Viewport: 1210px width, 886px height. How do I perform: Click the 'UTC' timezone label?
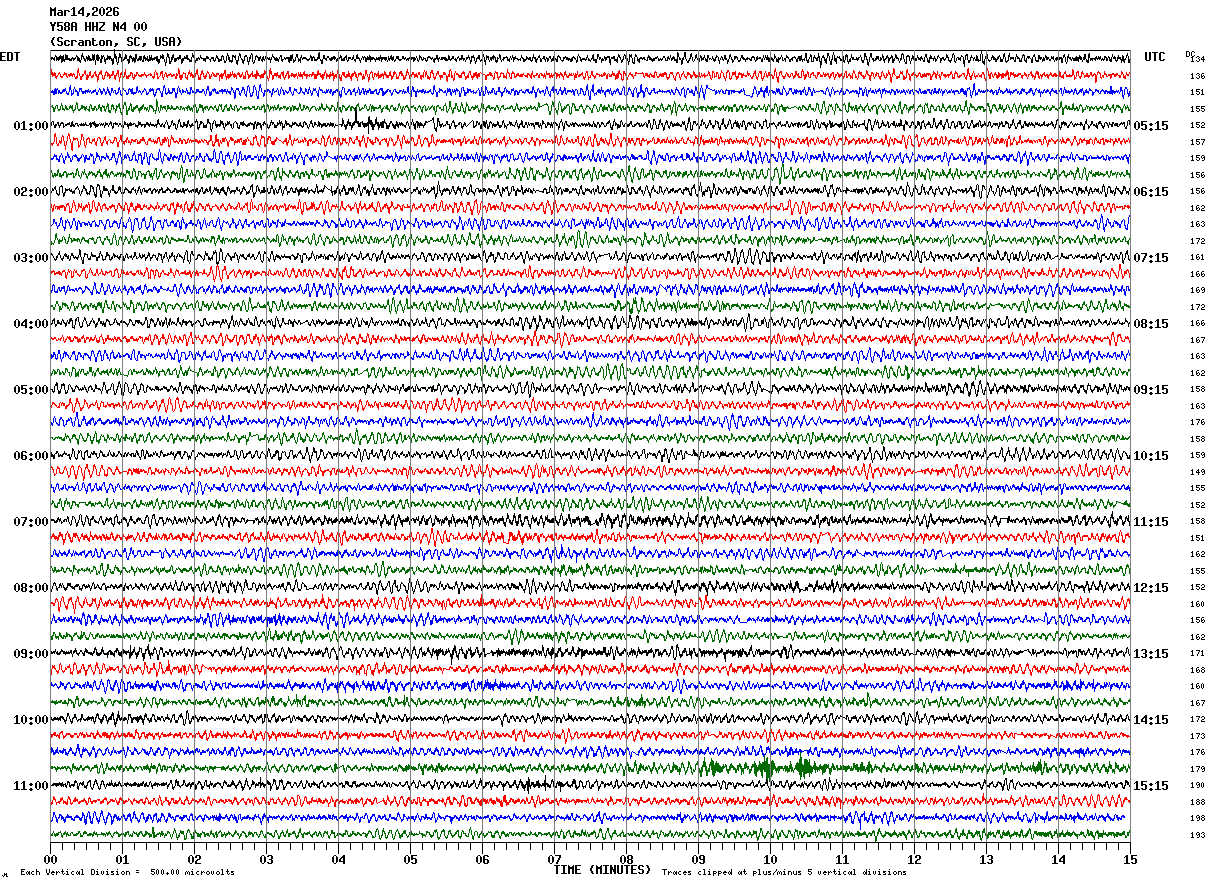[1155, 57]
